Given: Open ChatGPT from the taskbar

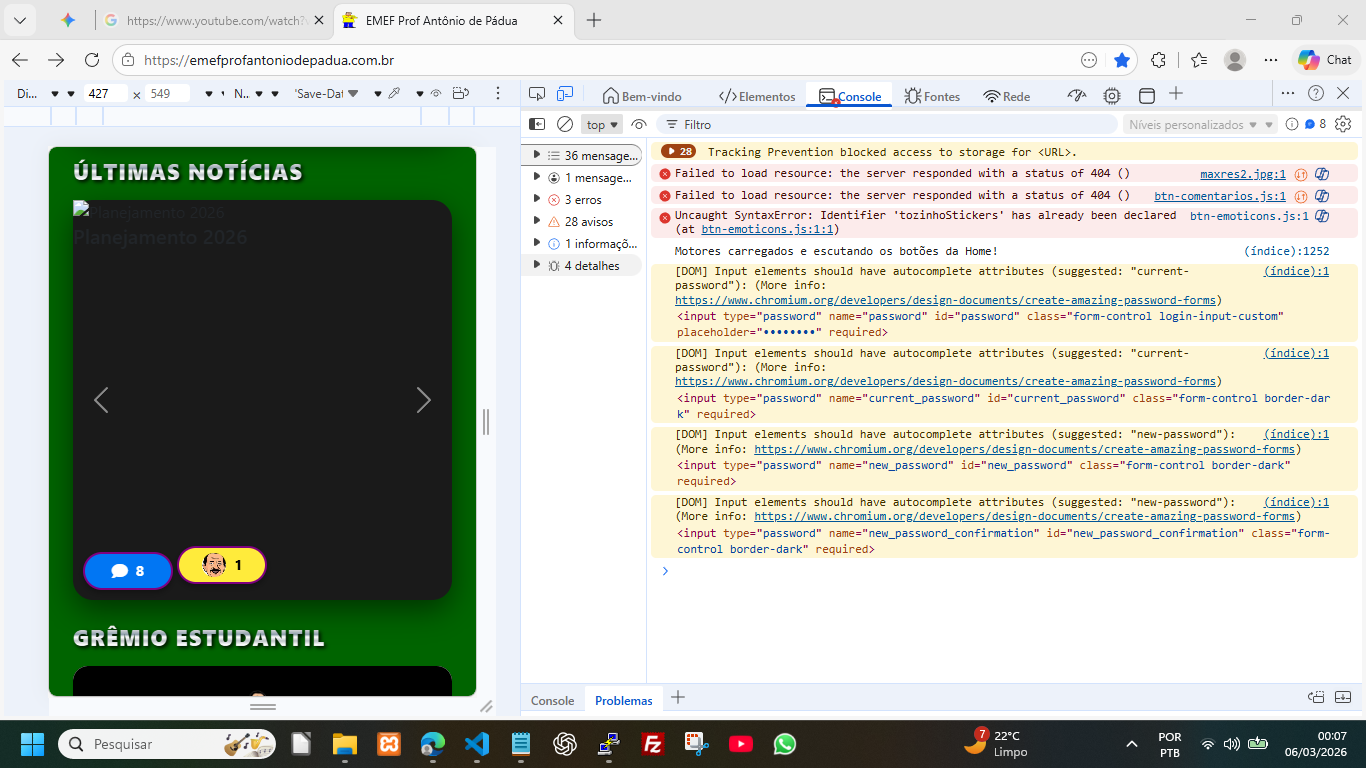Looking at the screenshot, I should point(565,744).
